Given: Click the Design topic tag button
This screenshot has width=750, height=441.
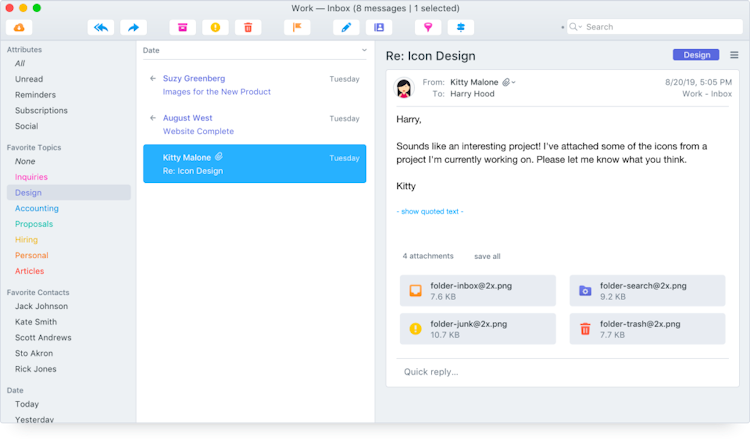Looking at the screenshot, I should pyautogui.click(x=696, y=55).
